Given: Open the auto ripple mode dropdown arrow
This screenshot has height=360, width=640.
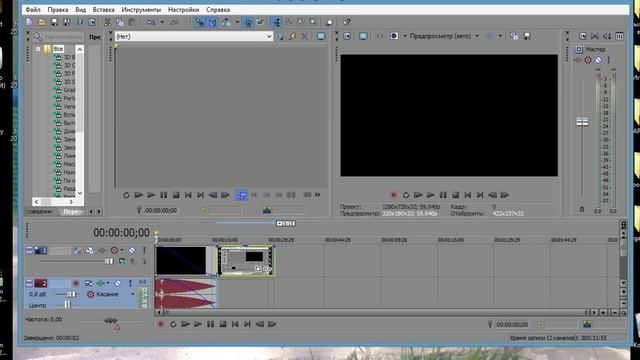Looking at the screenshot, I should [237, 22].
